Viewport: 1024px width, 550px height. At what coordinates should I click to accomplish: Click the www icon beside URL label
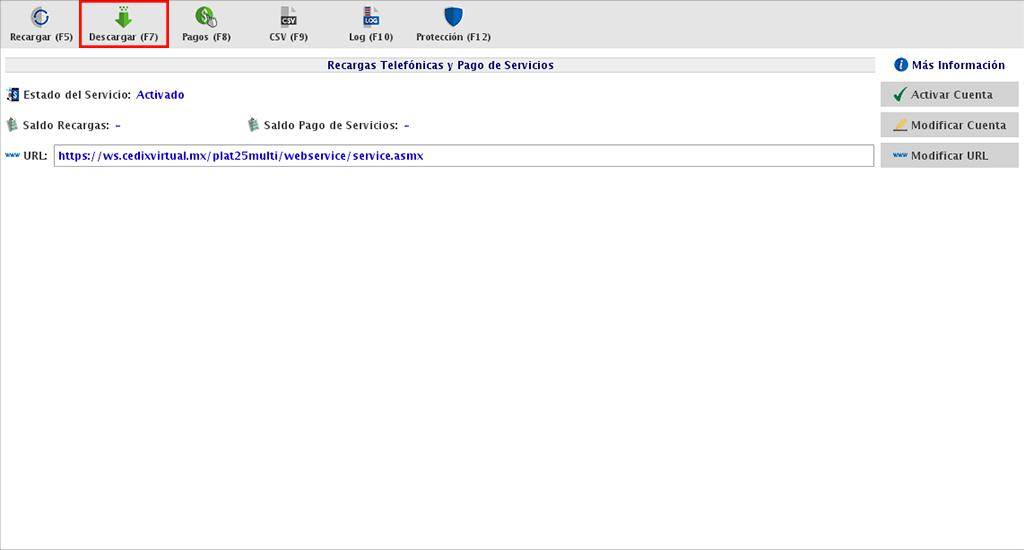pos(12,155)
